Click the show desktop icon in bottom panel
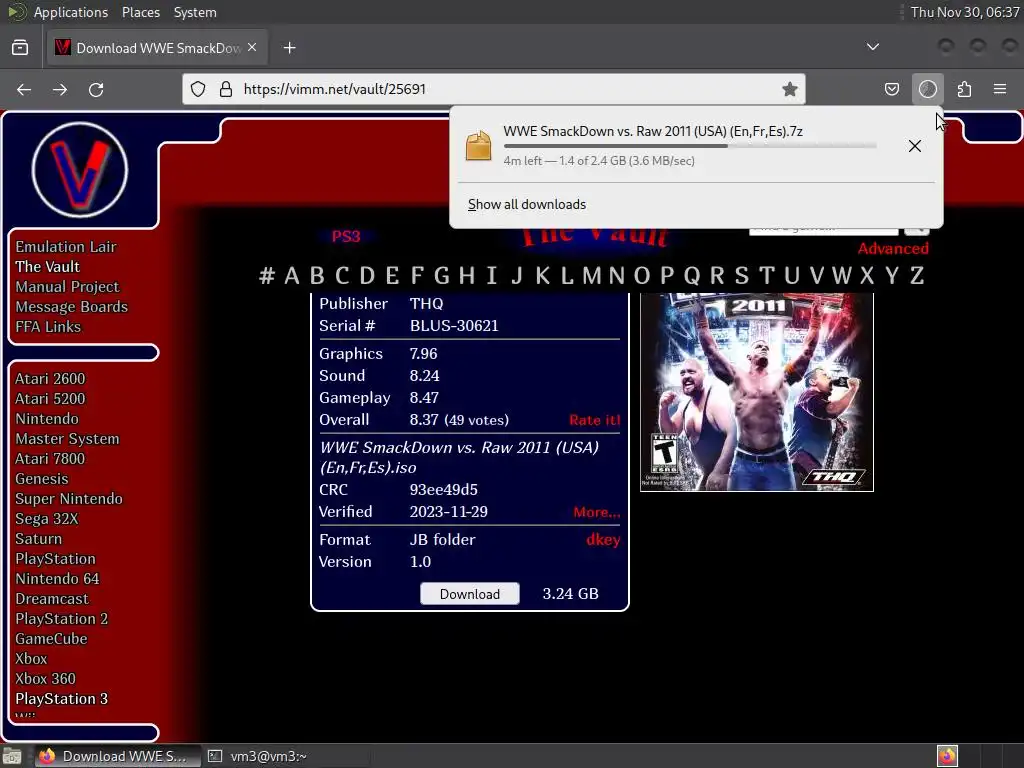The width and height of the screenshot is (1024, 768). pyautogui.click(x=12, y=756)
